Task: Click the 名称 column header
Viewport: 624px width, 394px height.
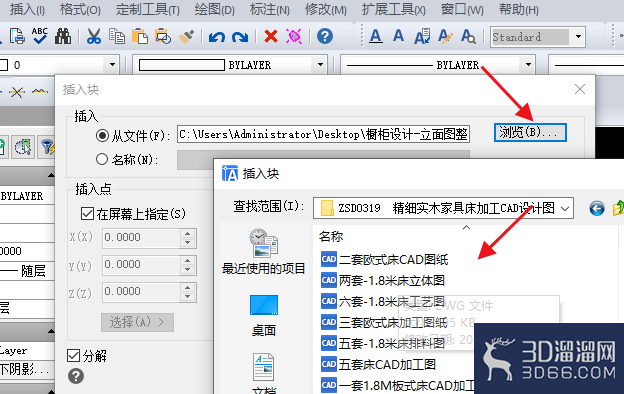Action: tap(331, 236)
